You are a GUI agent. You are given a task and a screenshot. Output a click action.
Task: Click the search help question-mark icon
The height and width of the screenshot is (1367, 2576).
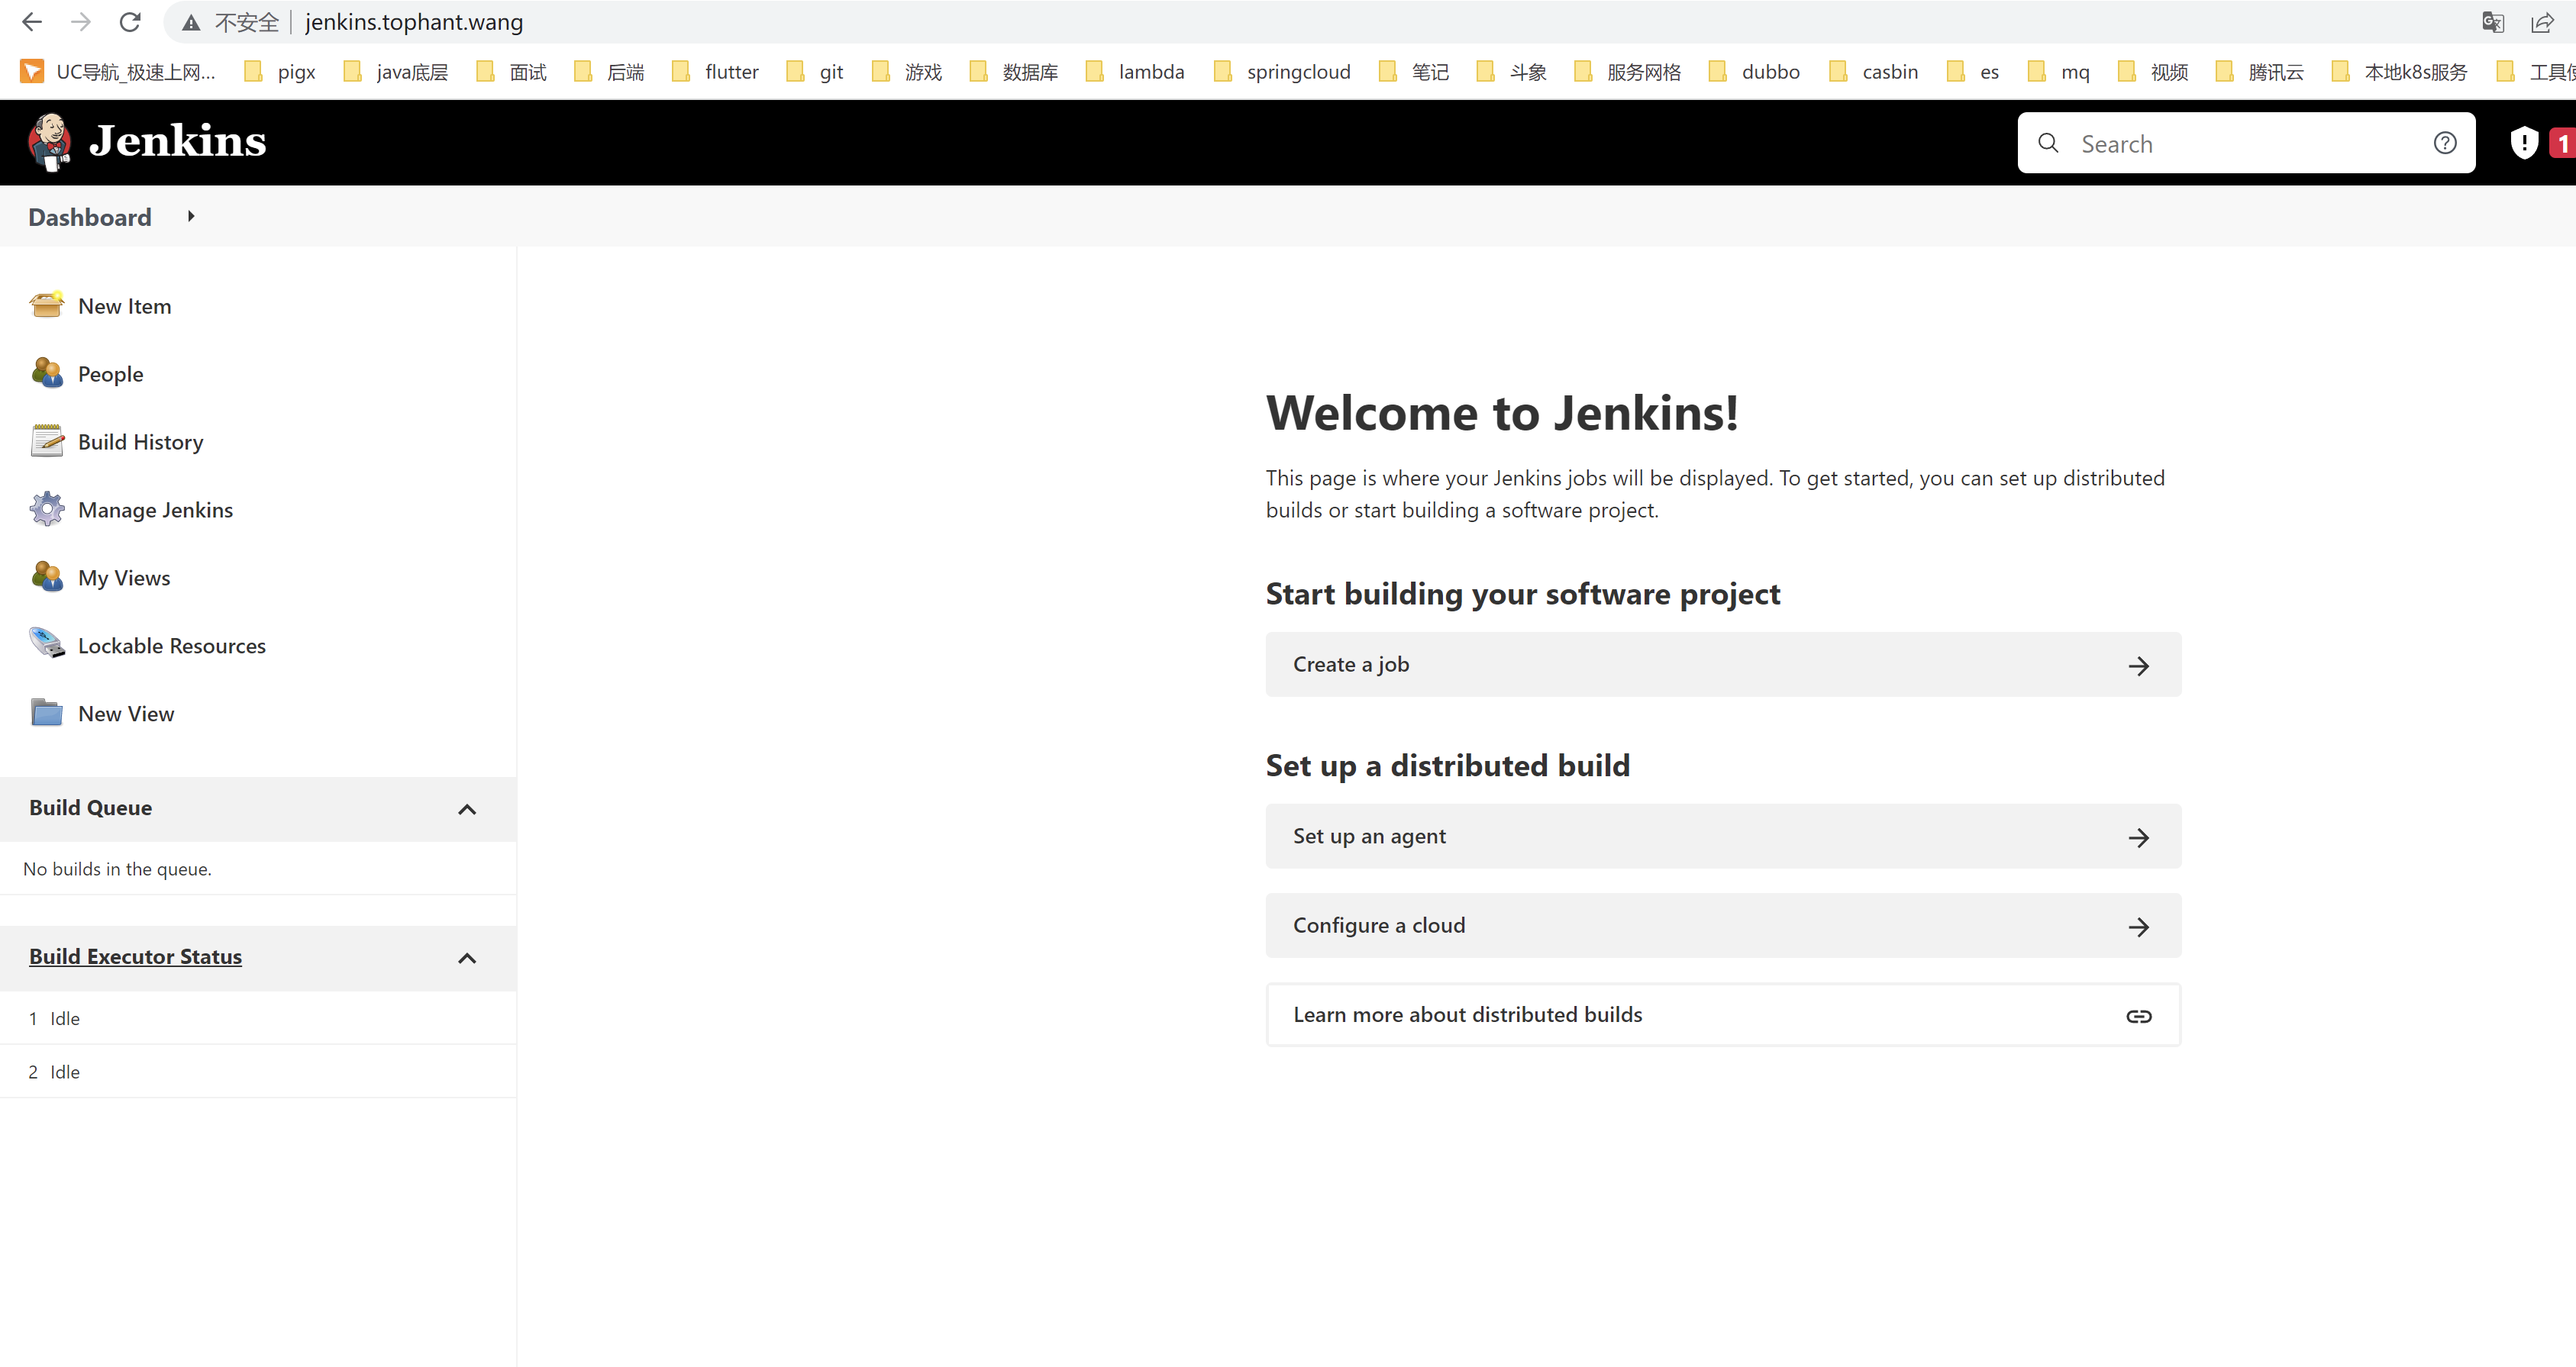click(x=2444, y=143)
